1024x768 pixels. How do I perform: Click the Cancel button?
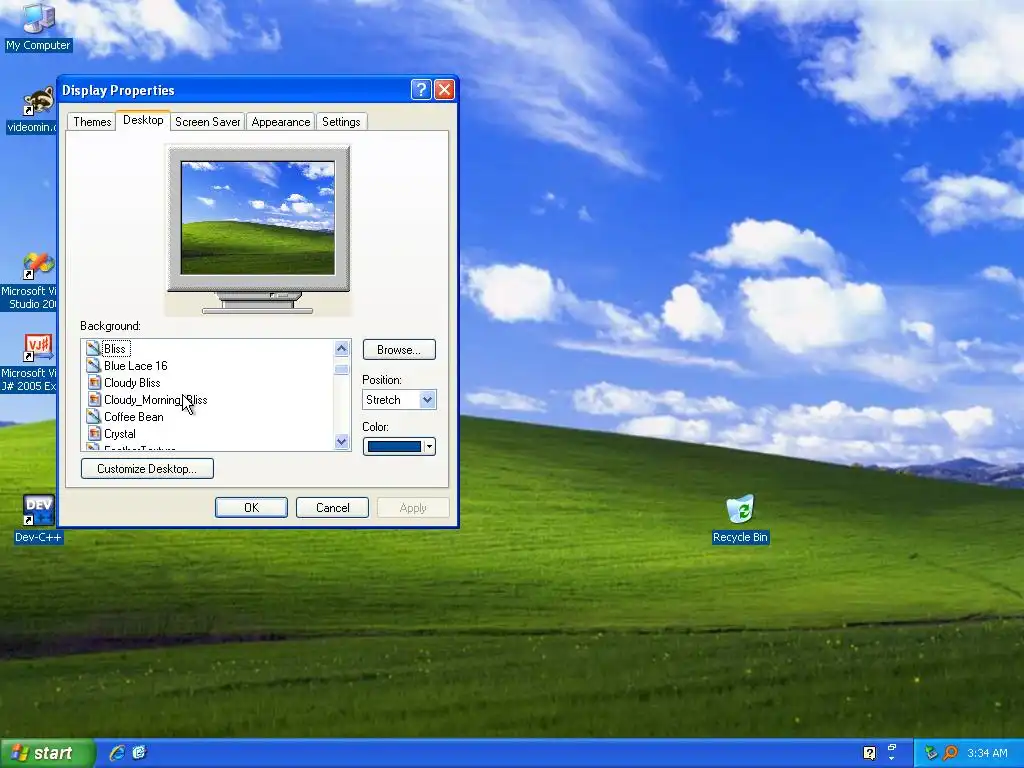point(332,507)
